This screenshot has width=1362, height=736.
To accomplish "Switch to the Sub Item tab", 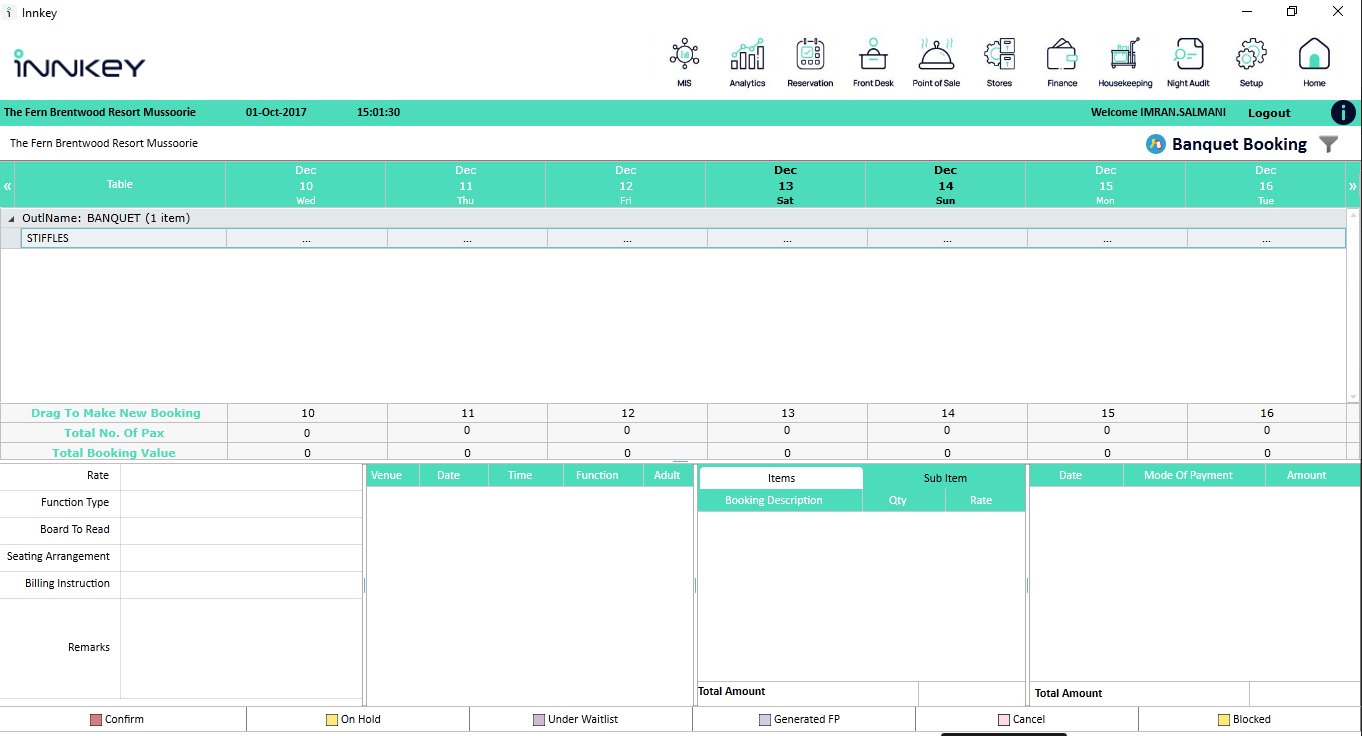I will pyautogui.click(x=945, y=478).
